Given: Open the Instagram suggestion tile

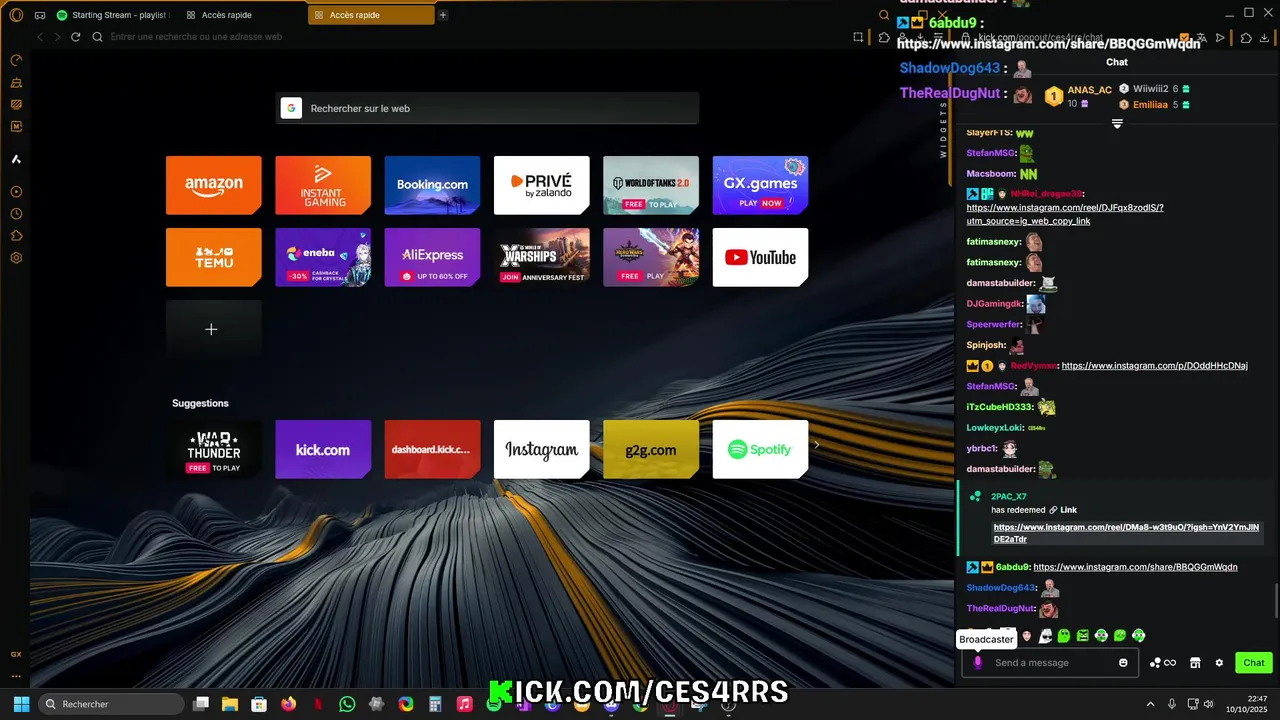Looking at the screenshot, I should [x=541, y=449].
